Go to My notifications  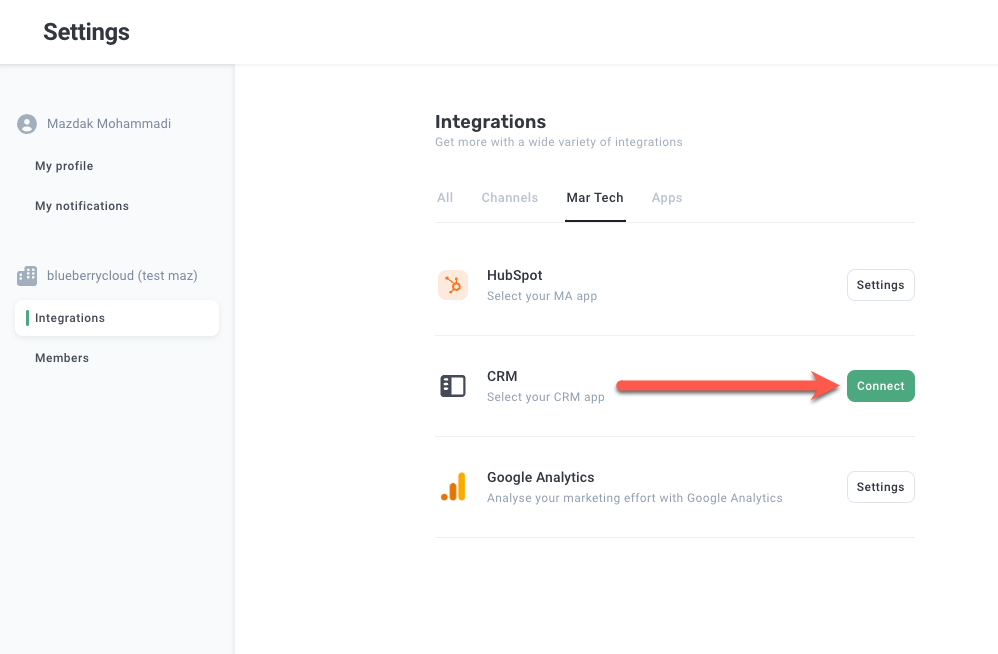82,206
